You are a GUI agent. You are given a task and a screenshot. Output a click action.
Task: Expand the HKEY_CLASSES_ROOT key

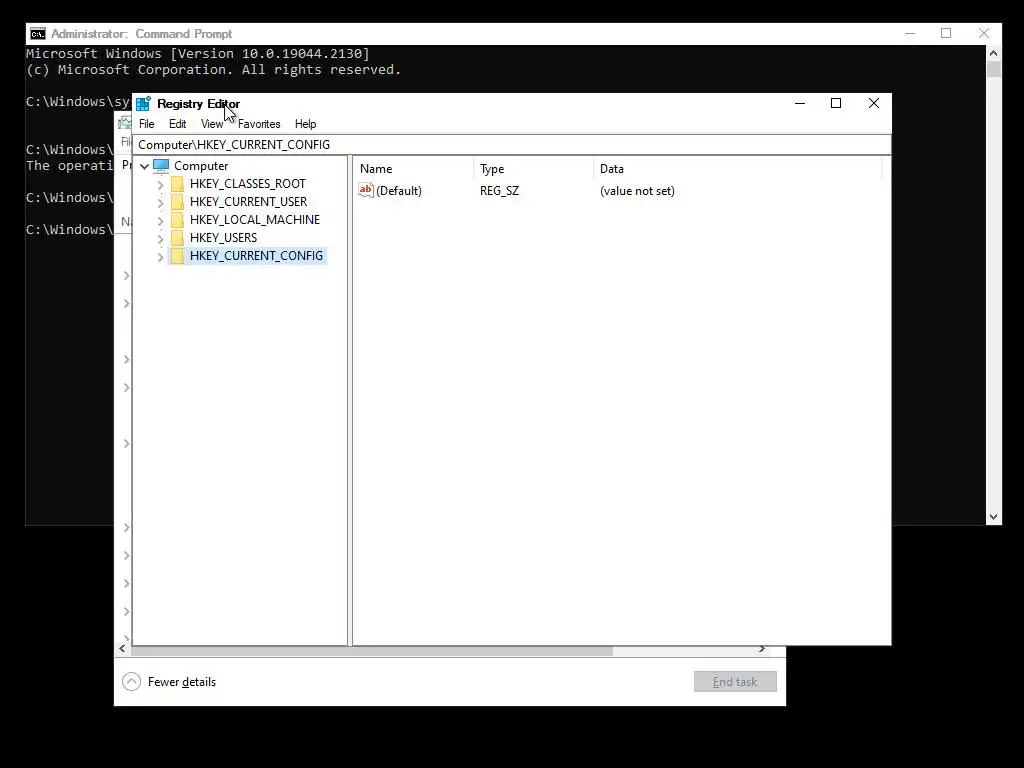point(161,185)
